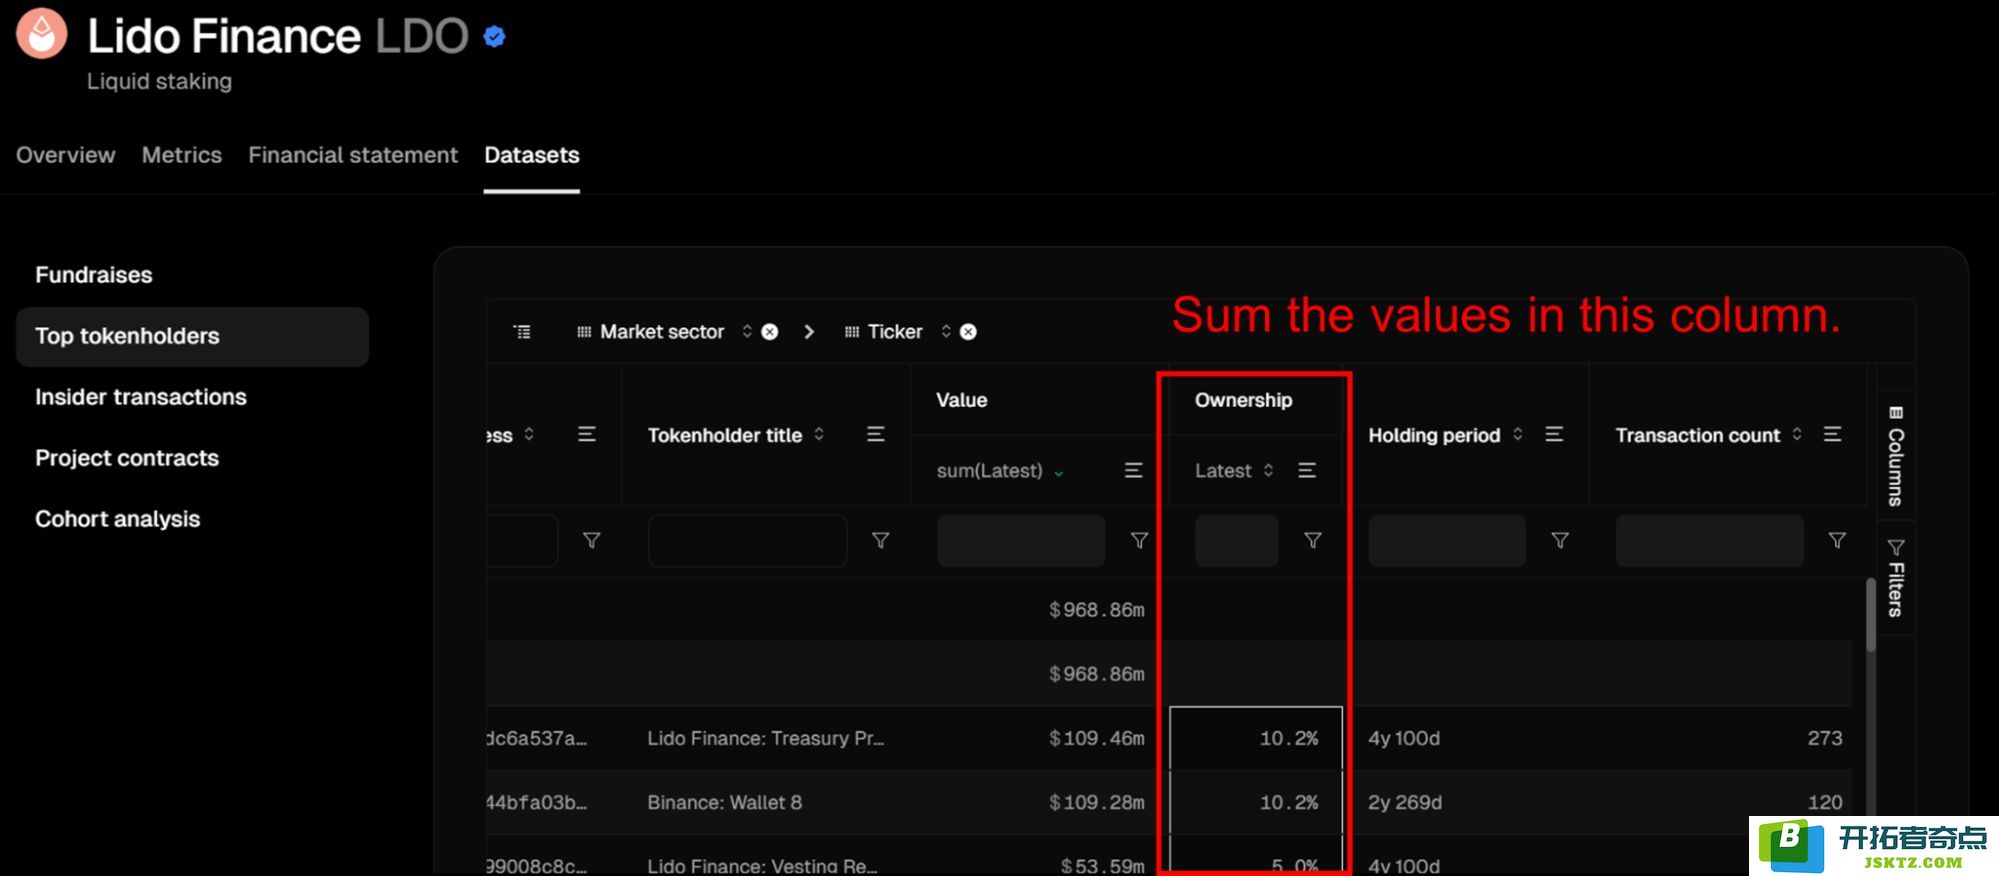This screenshot has width=1999, height=876.
Task: Open the Columns side panel
Action: pos(1896,456)
